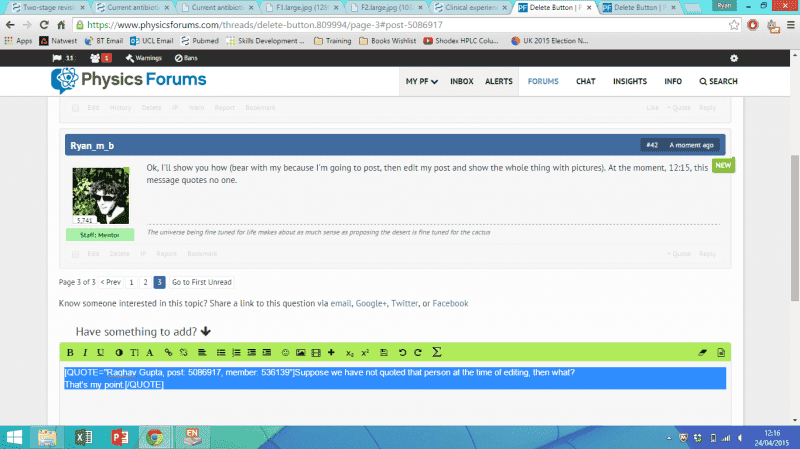Screen dimensions: 800x449
Task: Reload the page in Chrome
Action: 44,25
